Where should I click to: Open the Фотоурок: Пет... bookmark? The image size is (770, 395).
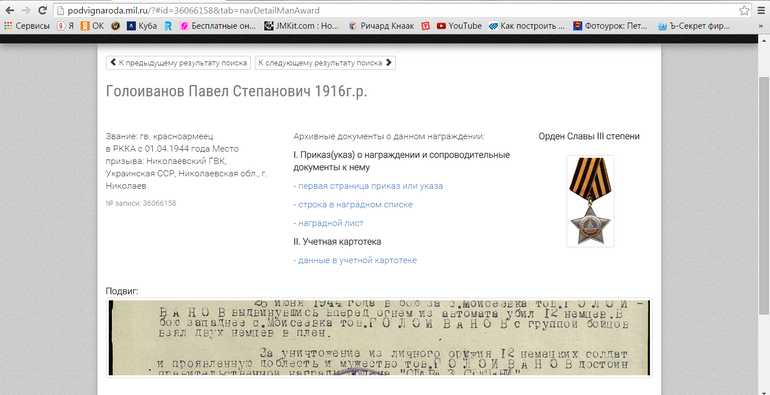tap(611, 26)
